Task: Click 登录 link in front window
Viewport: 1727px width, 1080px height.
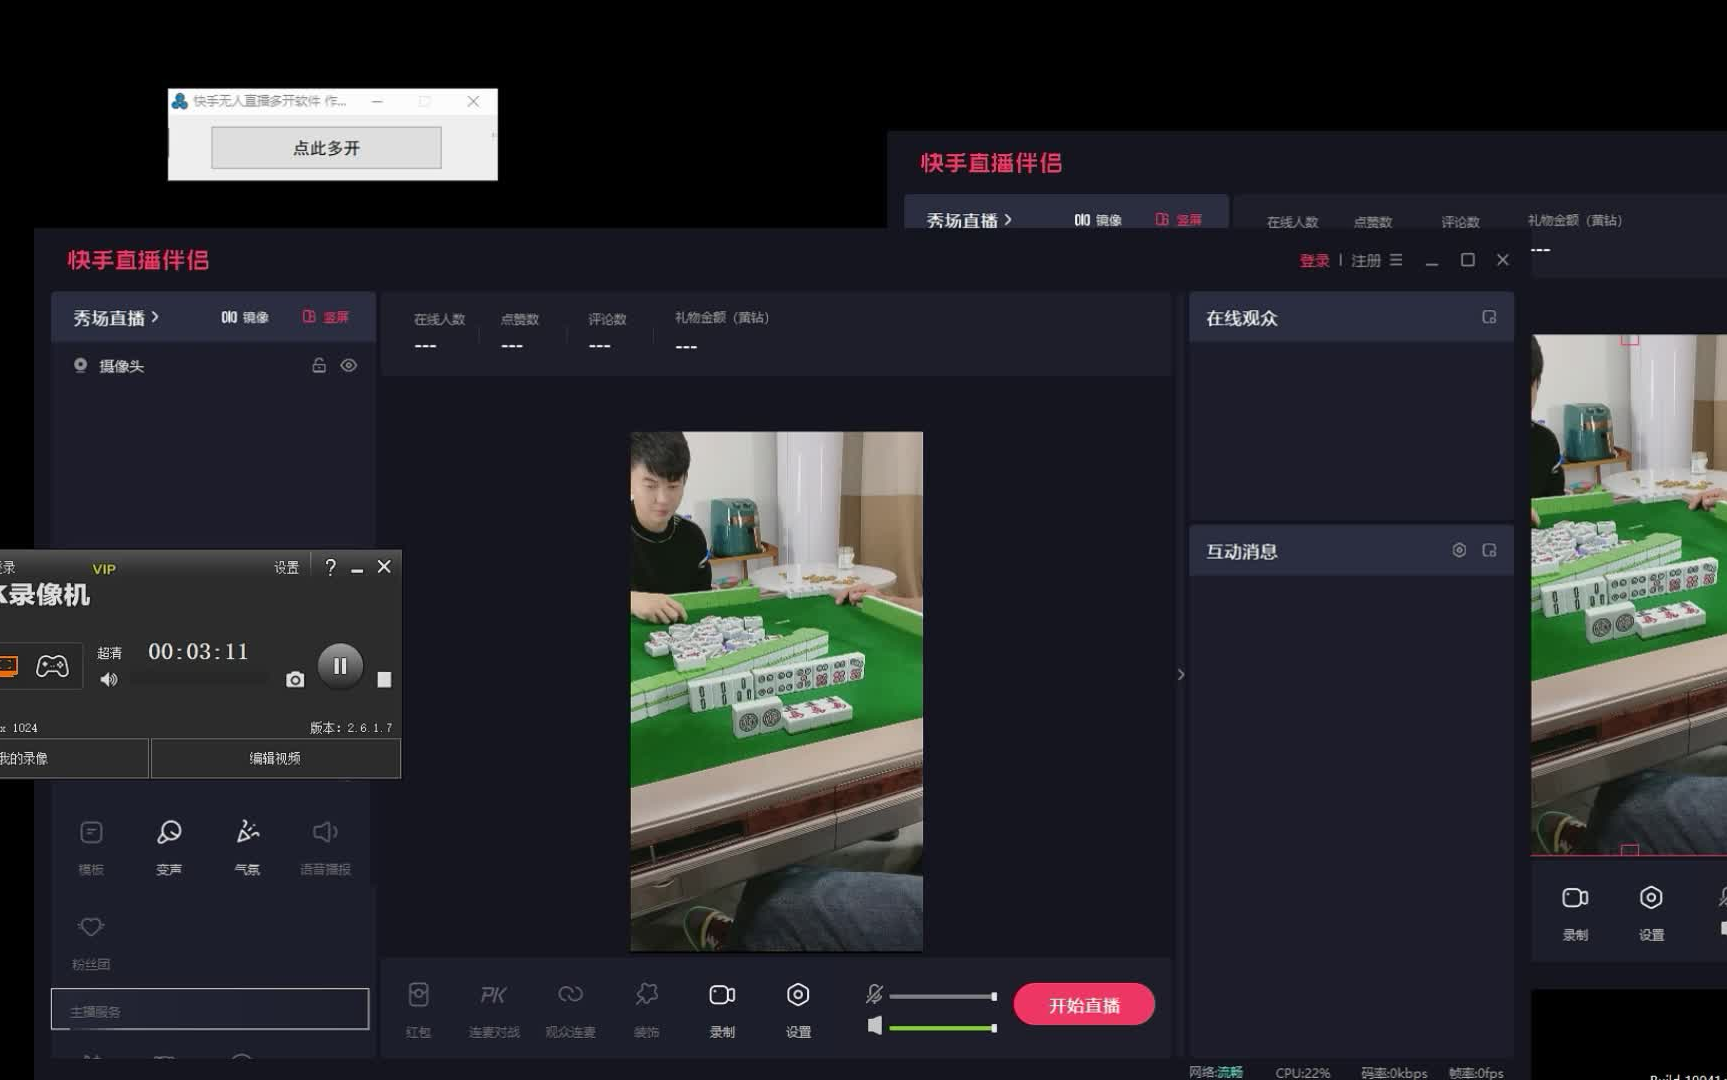Action: click(1314, 261)
